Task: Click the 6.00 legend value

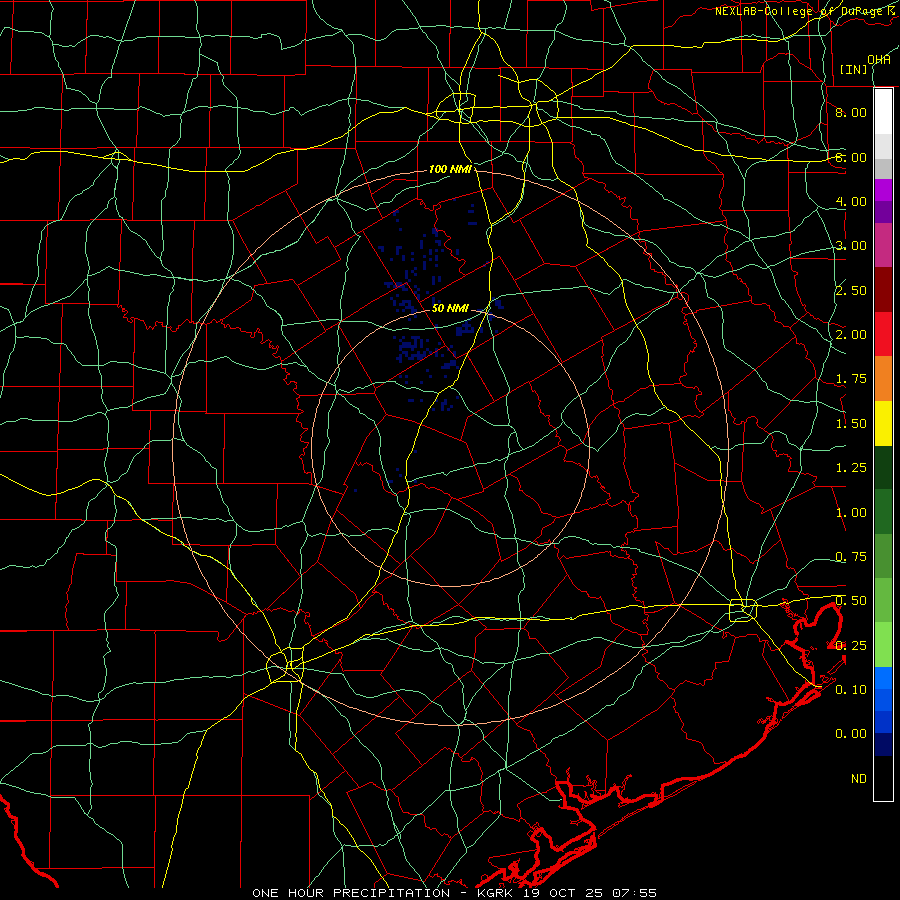Action: pos(851,157)
